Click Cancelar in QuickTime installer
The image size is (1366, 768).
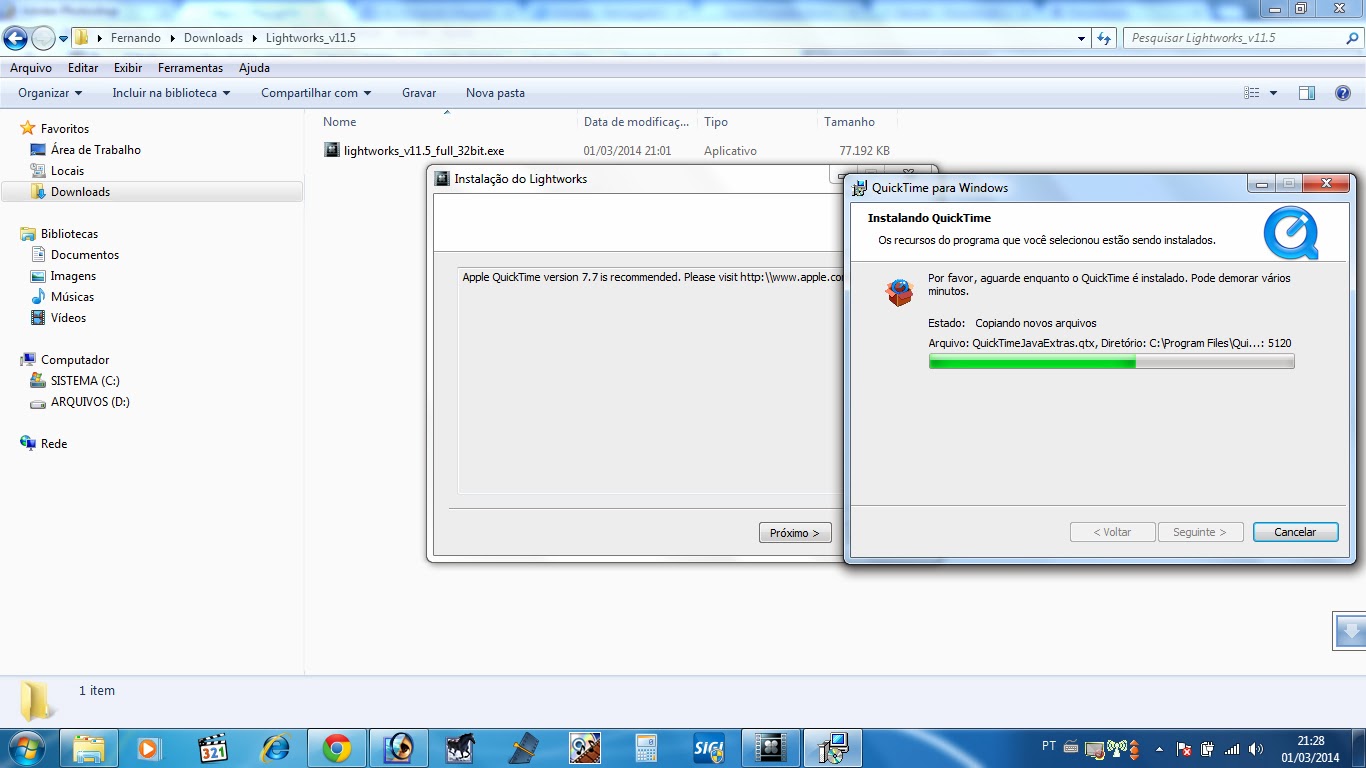1295,532
